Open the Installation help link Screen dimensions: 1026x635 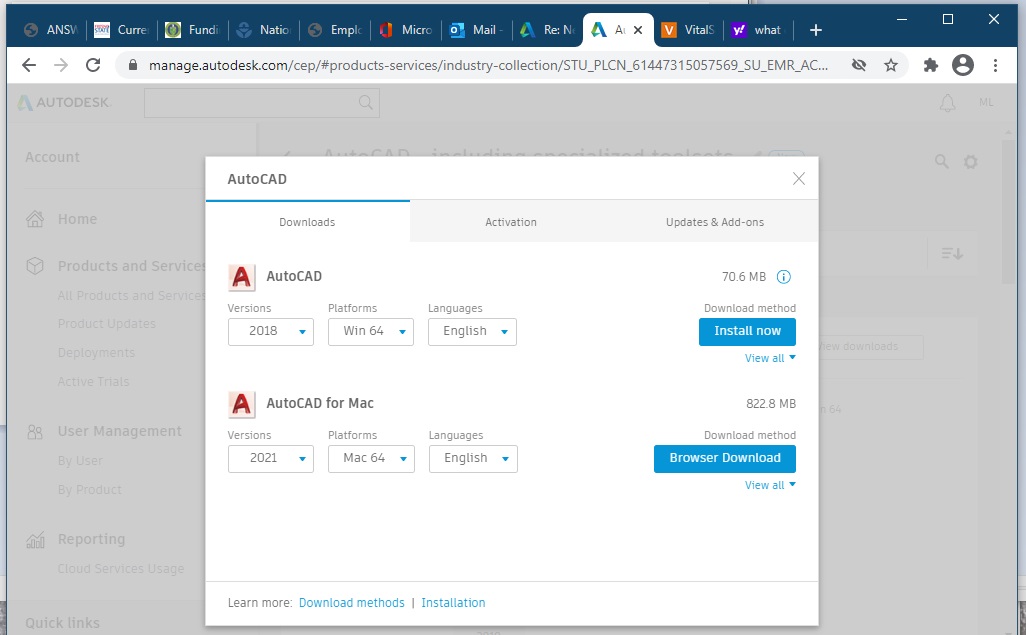click(x=453, y=602)
